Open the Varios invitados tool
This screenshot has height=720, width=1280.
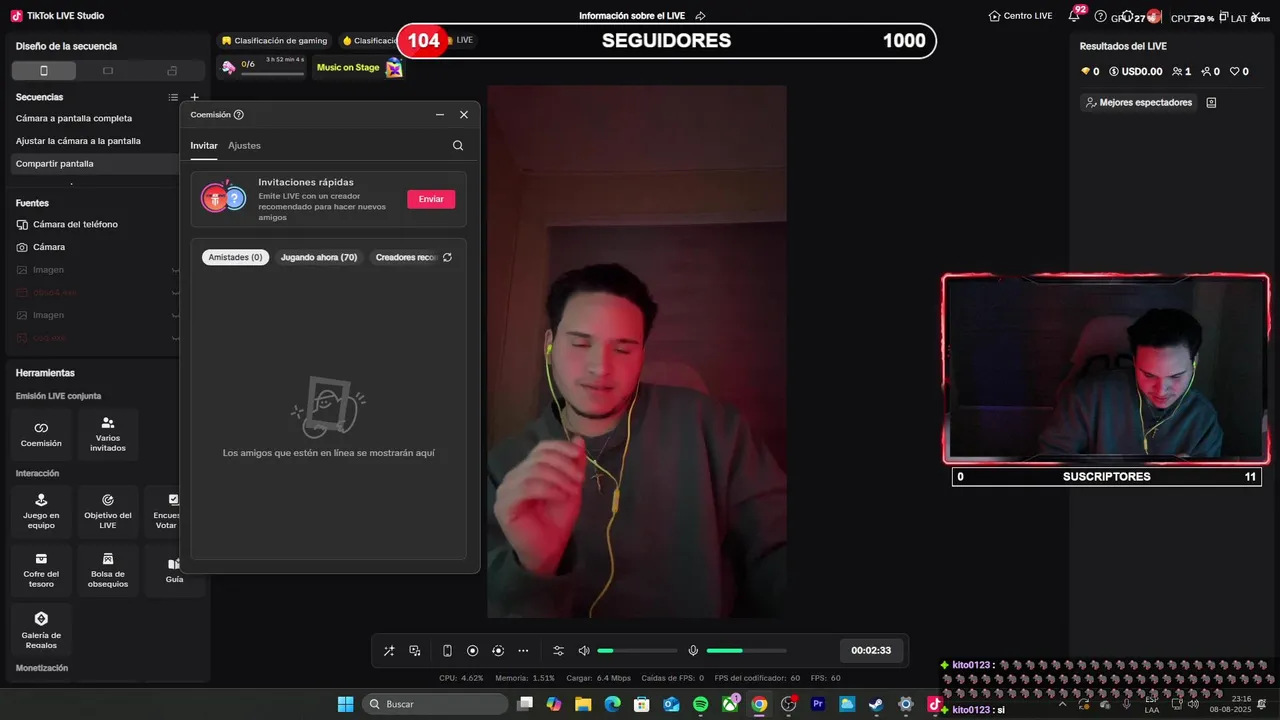click(108, 434)
